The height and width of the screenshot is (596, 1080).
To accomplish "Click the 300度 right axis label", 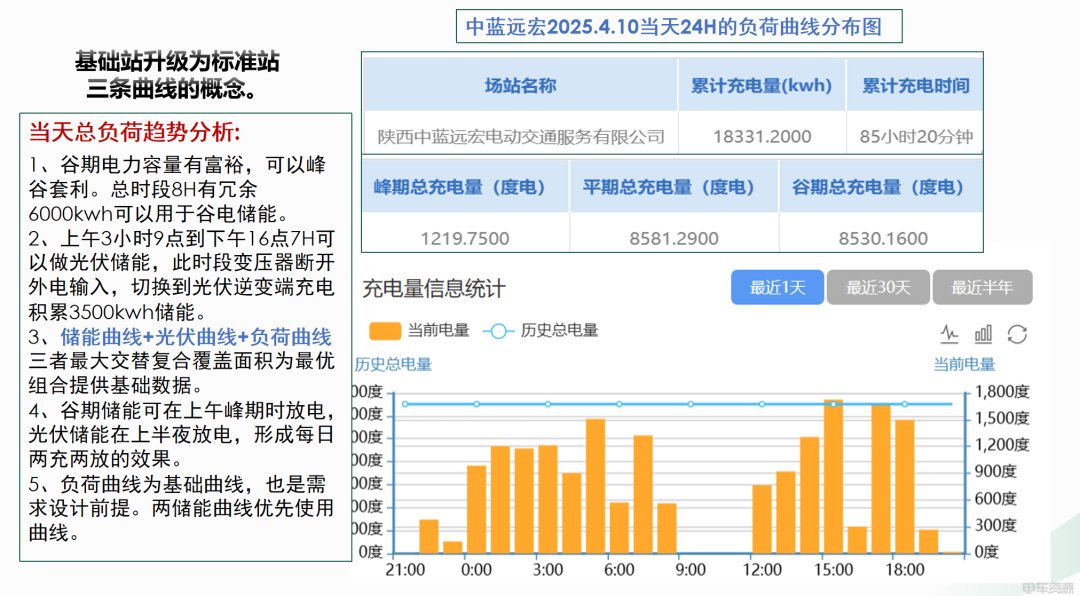I will click(x=997, y=525).
